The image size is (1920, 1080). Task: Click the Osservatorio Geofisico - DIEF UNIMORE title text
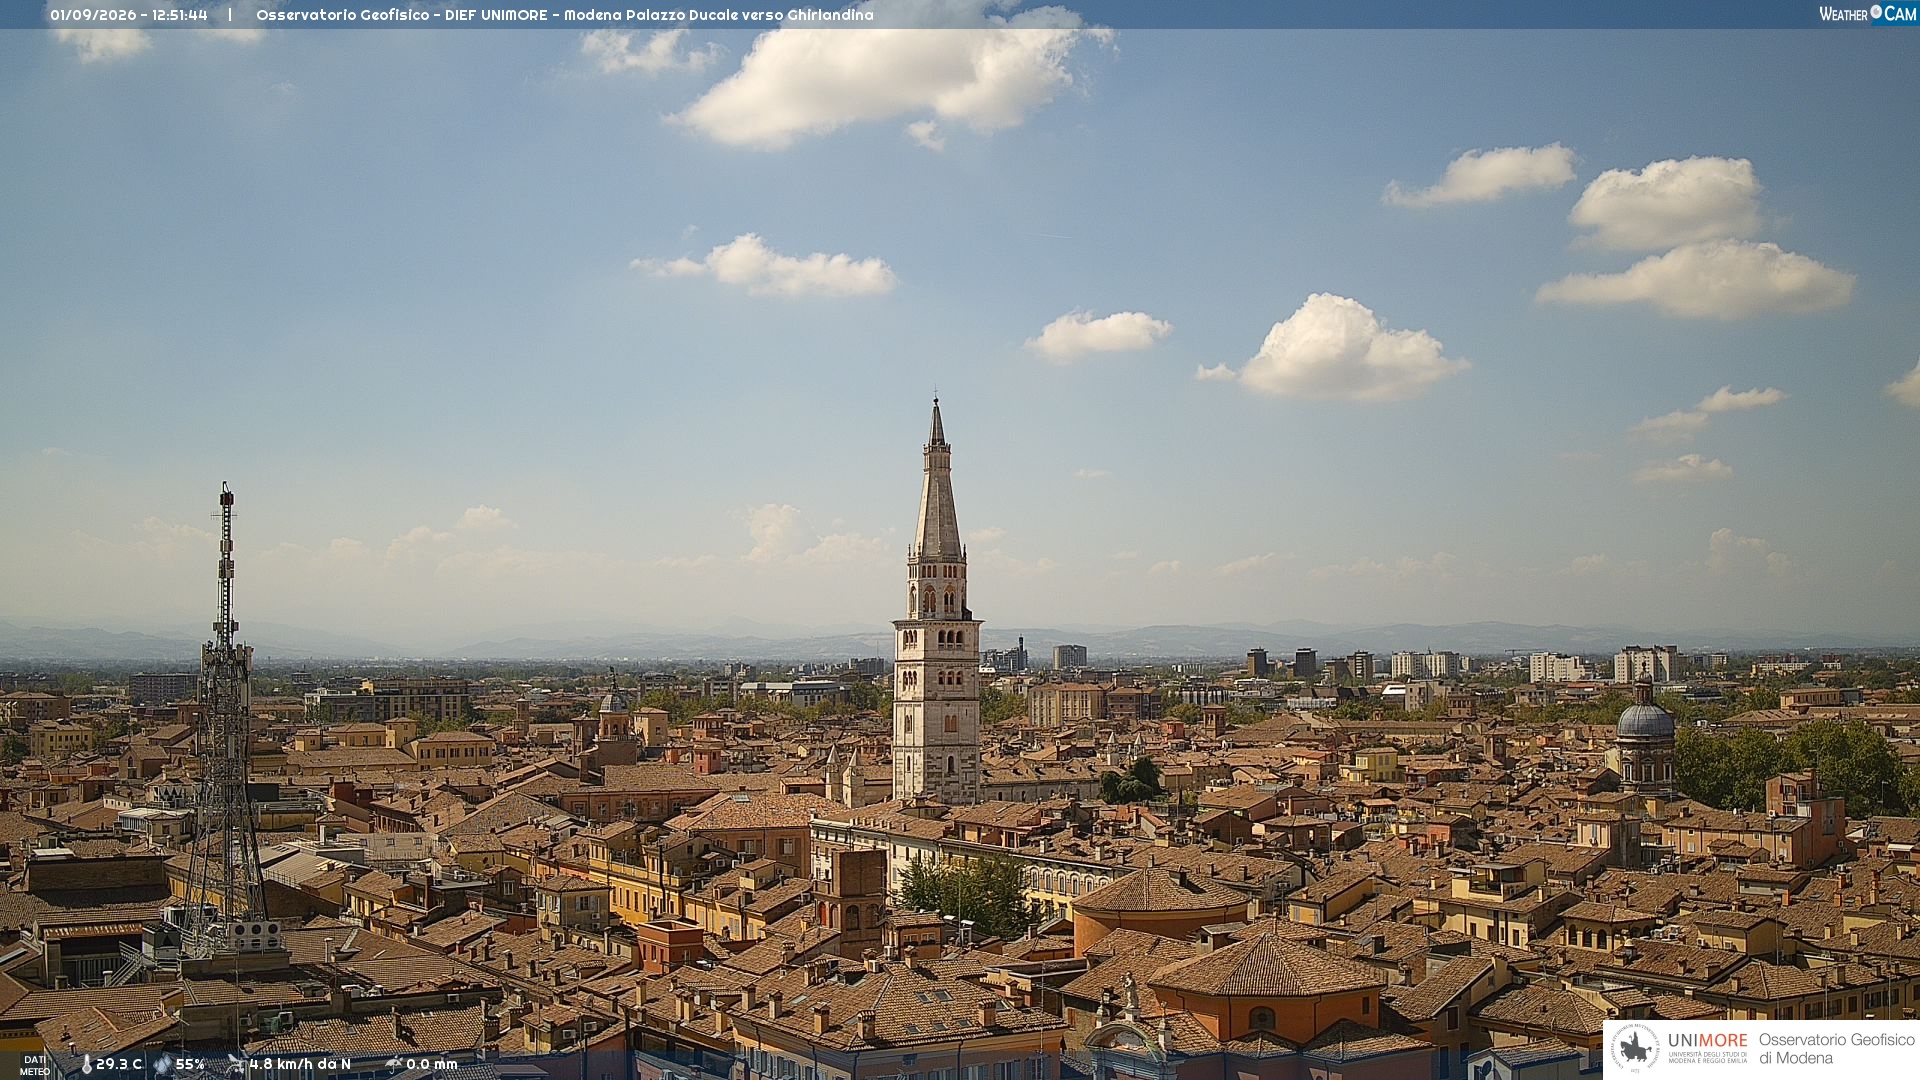point(402,15)
